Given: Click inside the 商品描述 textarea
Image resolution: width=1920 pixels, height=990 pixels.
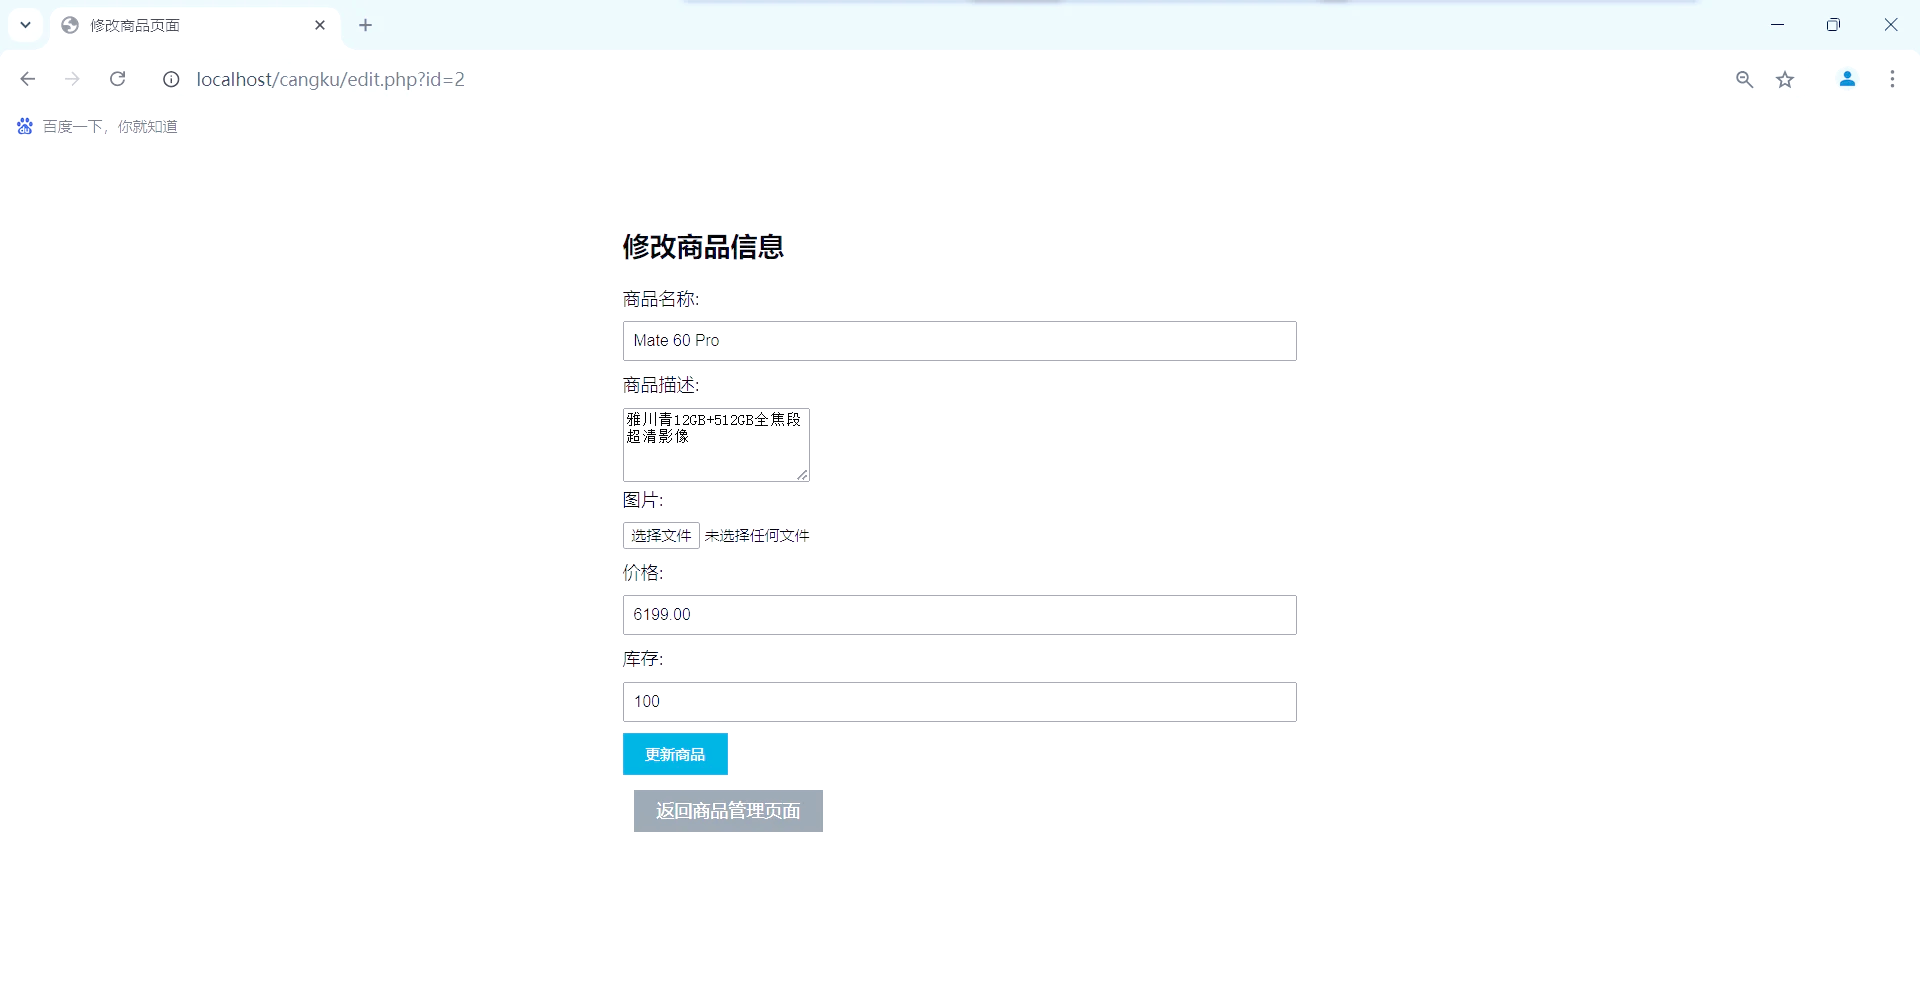Looking at the screenshot, I should [716, 445].
